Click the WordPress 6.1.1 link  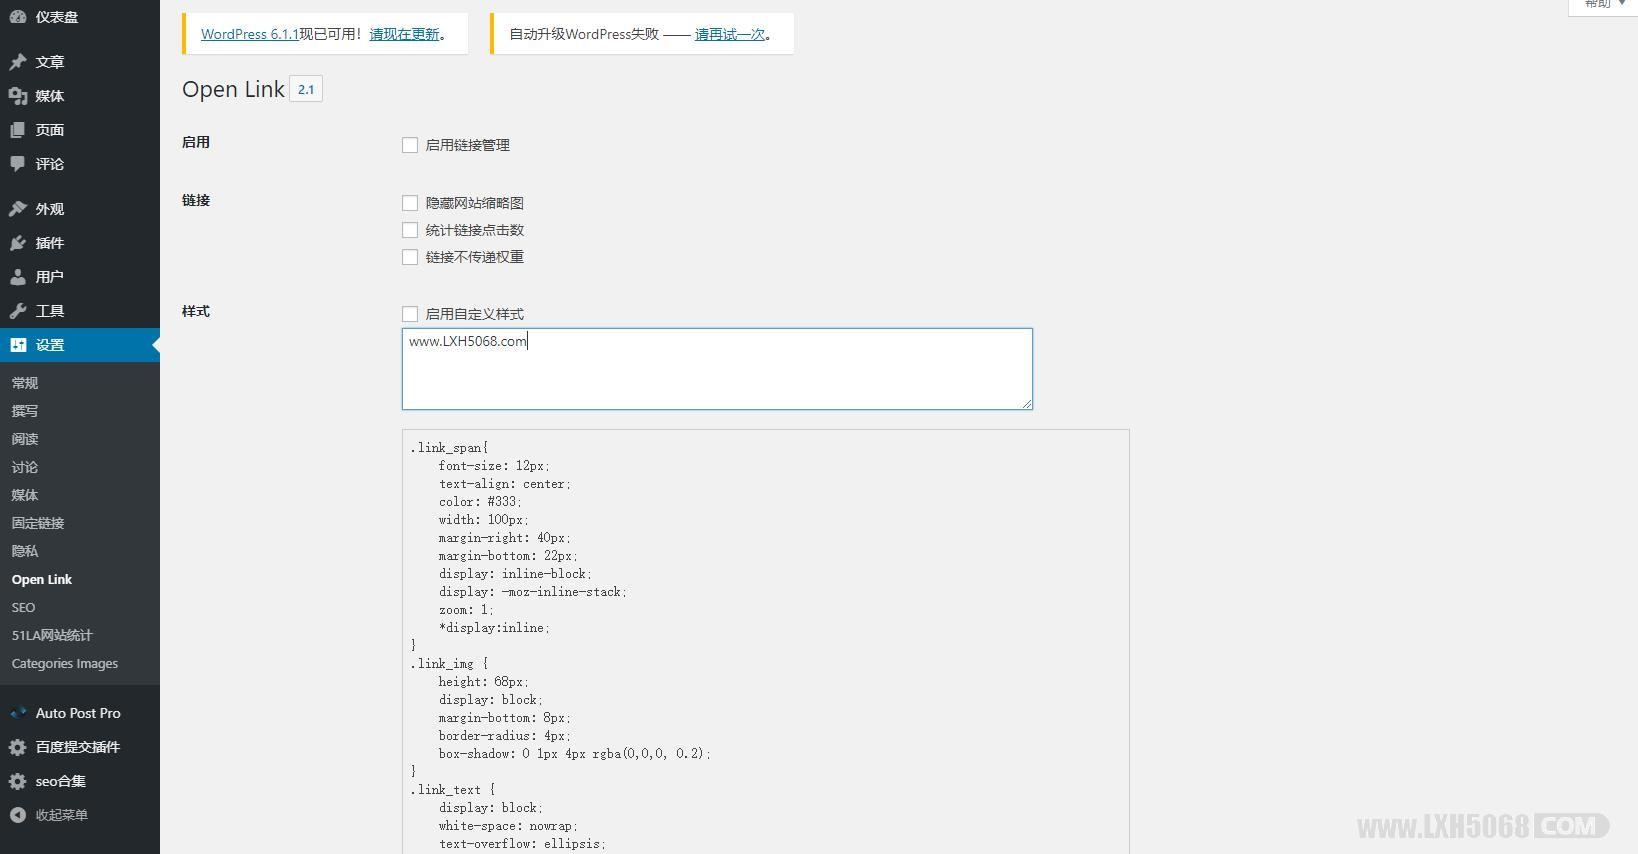tap(250, 34)
